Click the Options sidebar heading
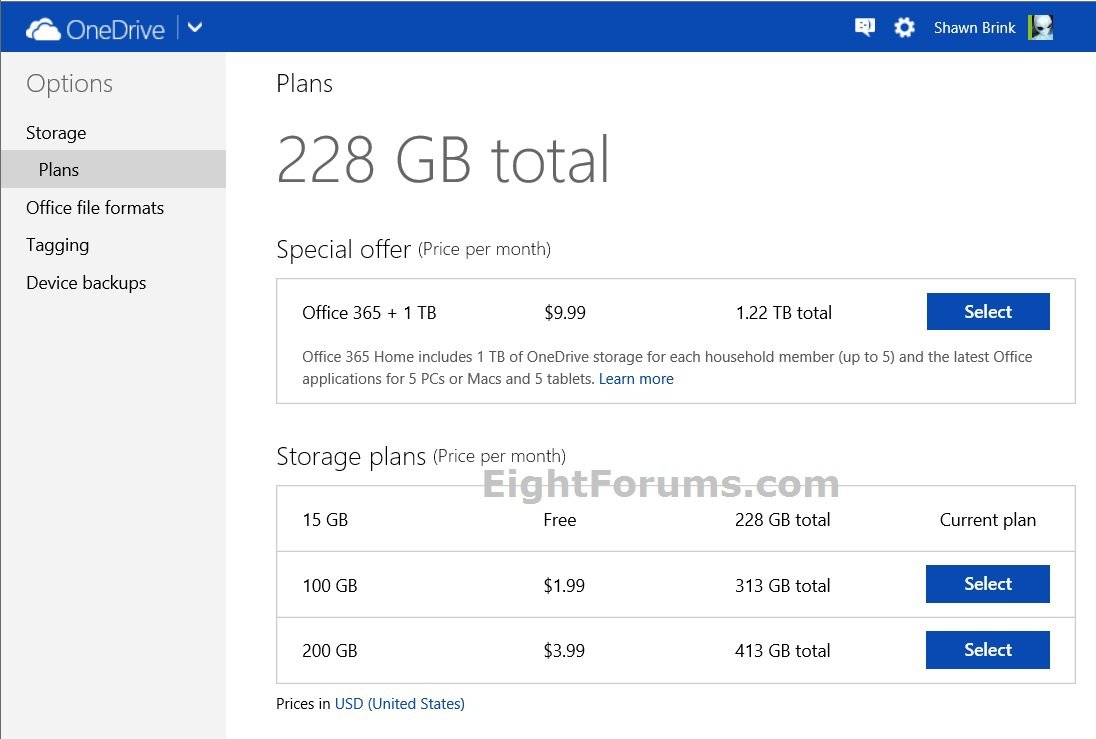Image resolution: width=1096 pixels, height=739 pixels. (69, 84)
